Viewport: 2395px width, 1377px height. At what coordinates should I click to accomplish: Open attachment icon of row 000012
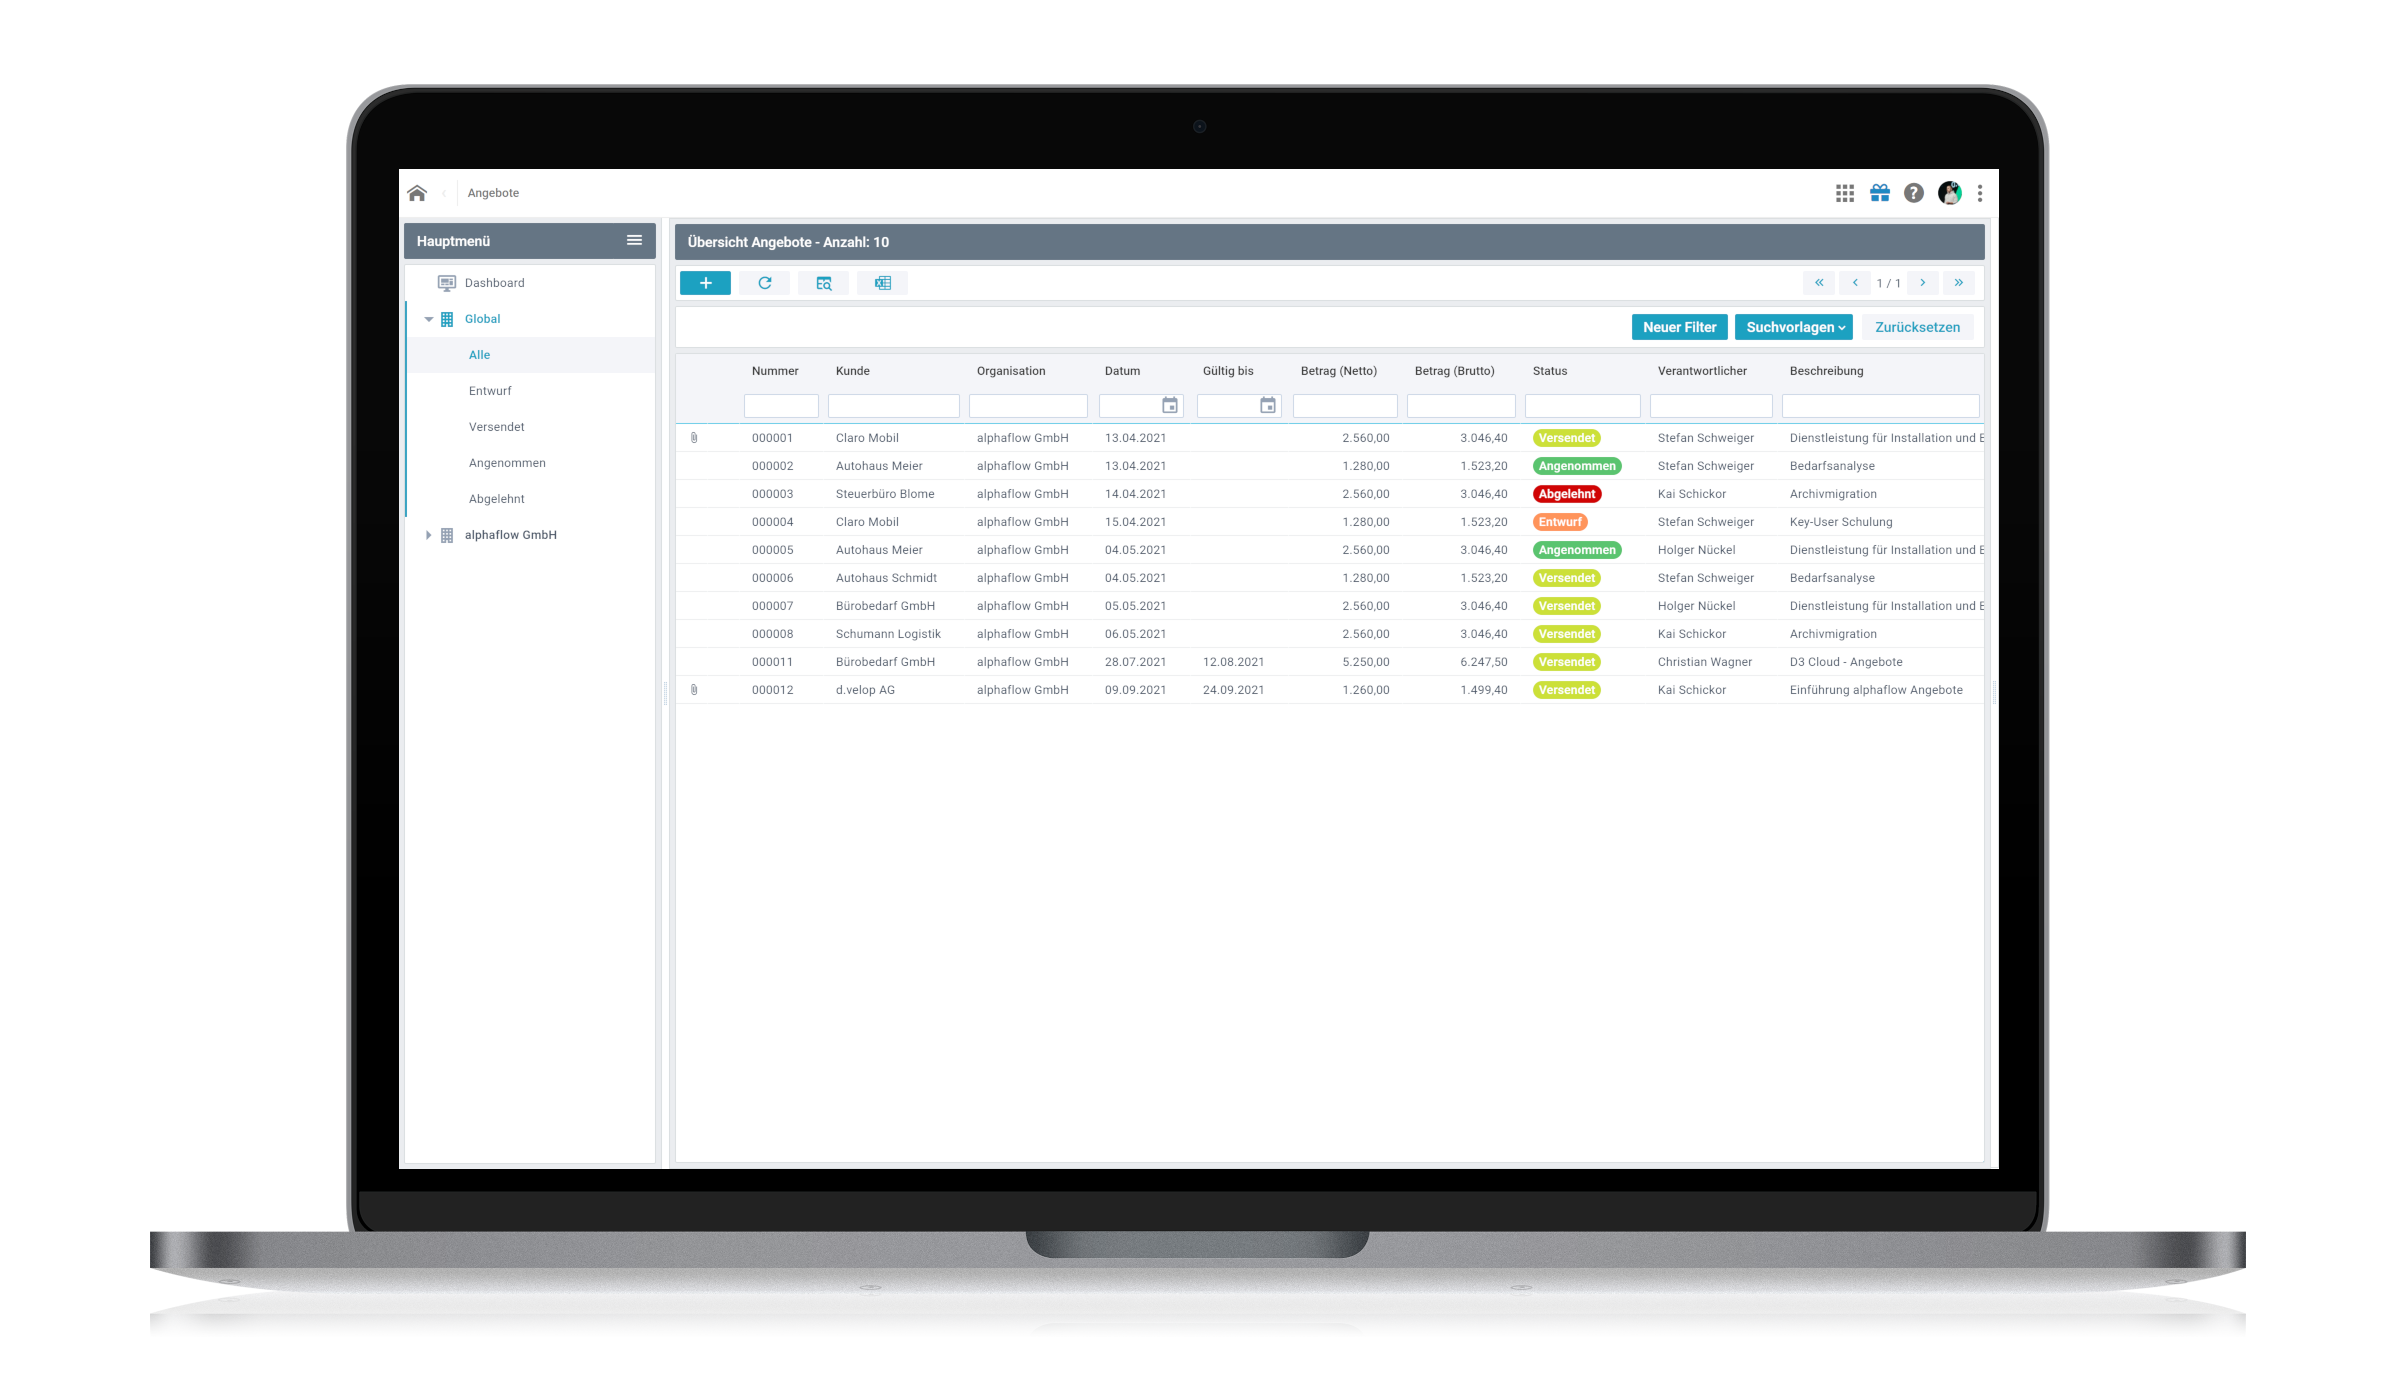point(694,690)
